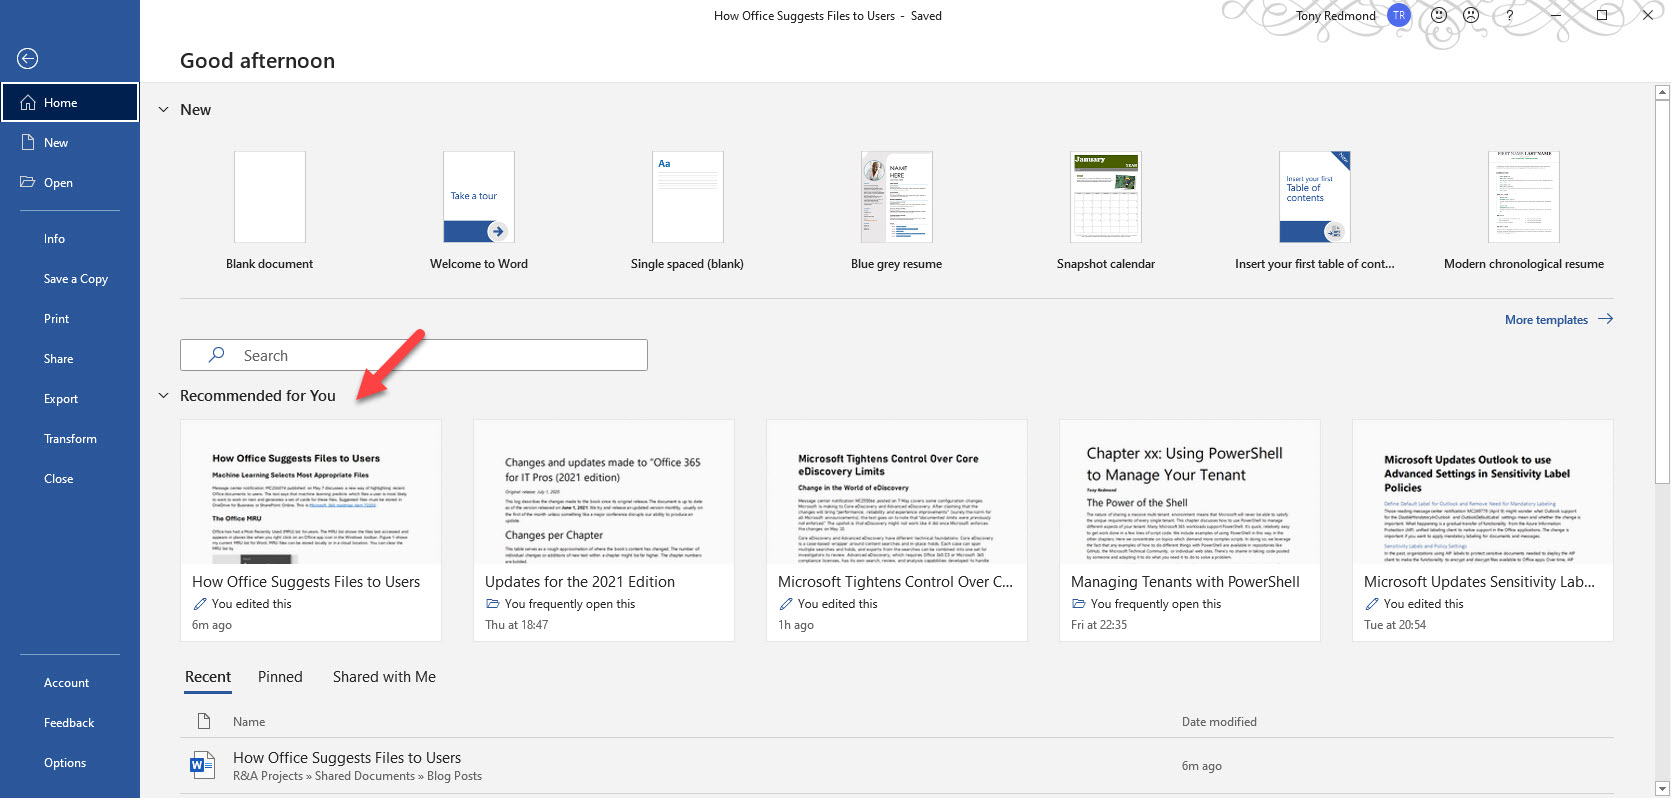Create a Blank document
Image resolution: width=1671 pixels, height=798 pixels.
(x=270, y=211)
